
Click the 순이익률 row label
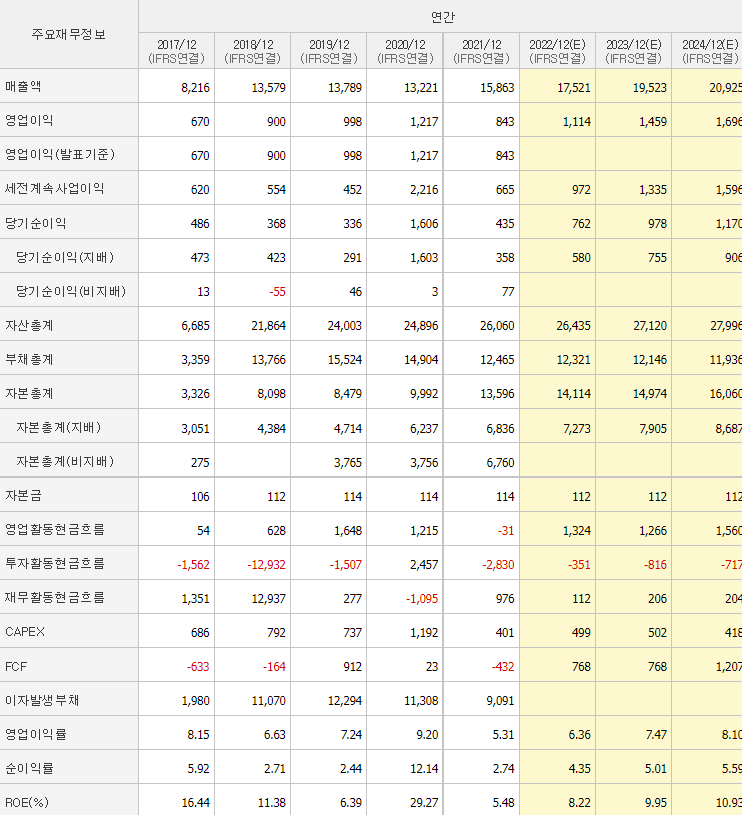[29, 768]
